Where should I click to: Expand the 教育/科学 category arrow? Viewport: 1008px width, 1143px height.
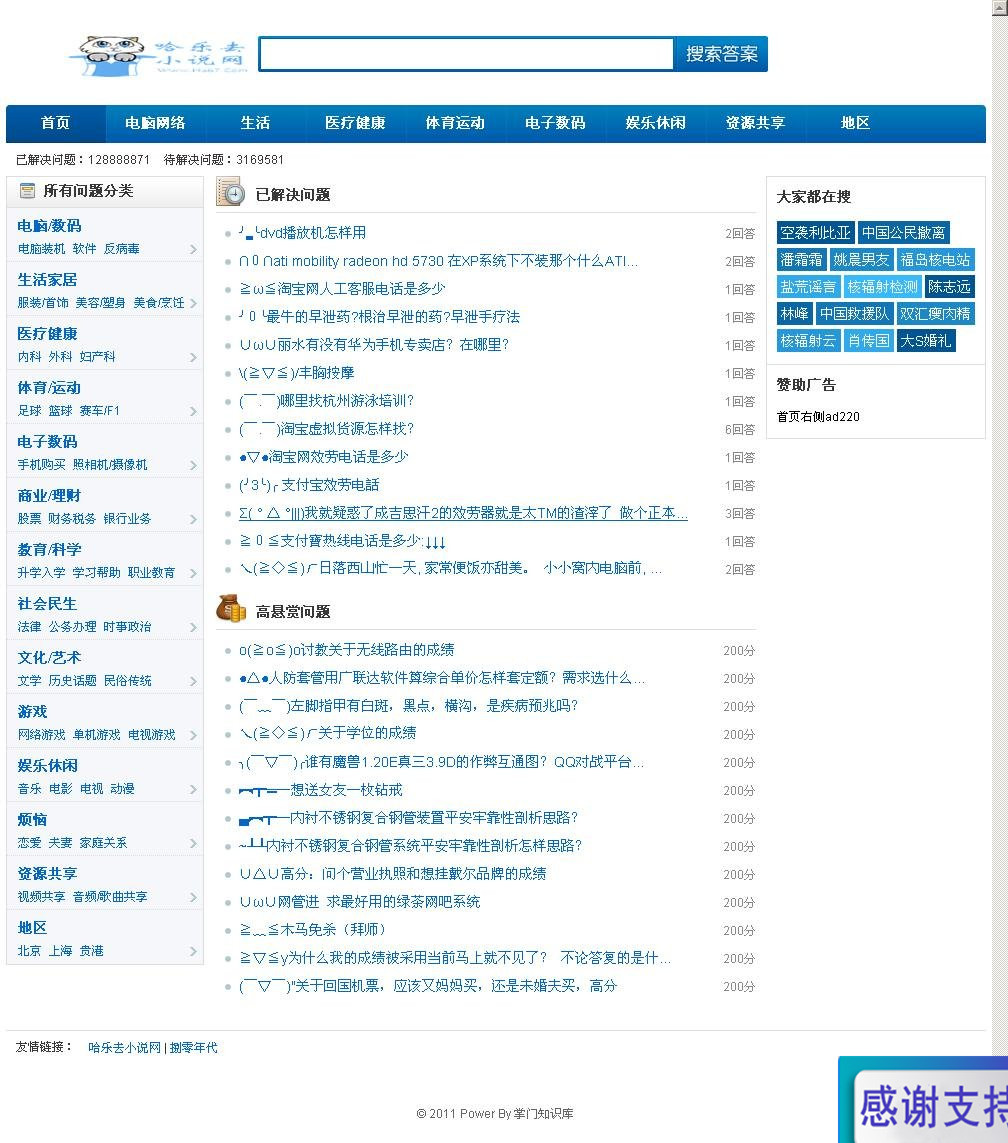click(x=193, y=573)
